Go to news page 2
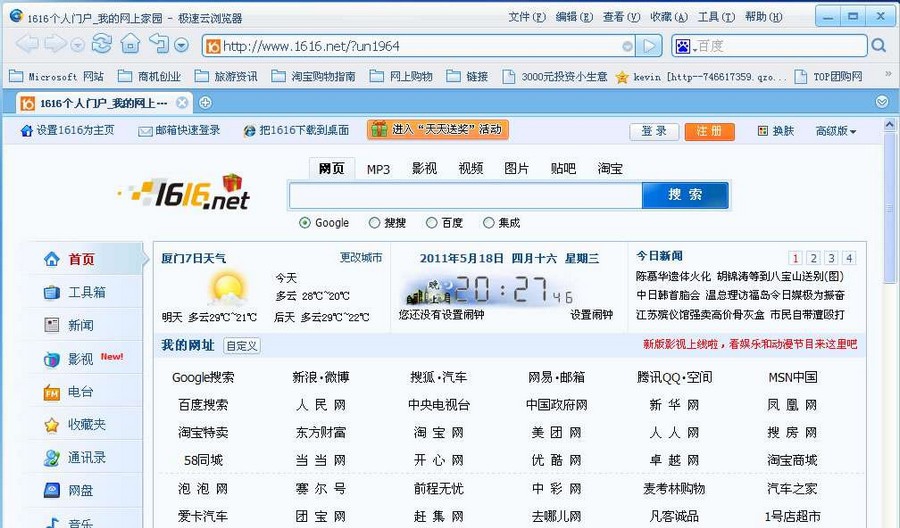Screen dimensions: 900x528 [x=813, y=258]
